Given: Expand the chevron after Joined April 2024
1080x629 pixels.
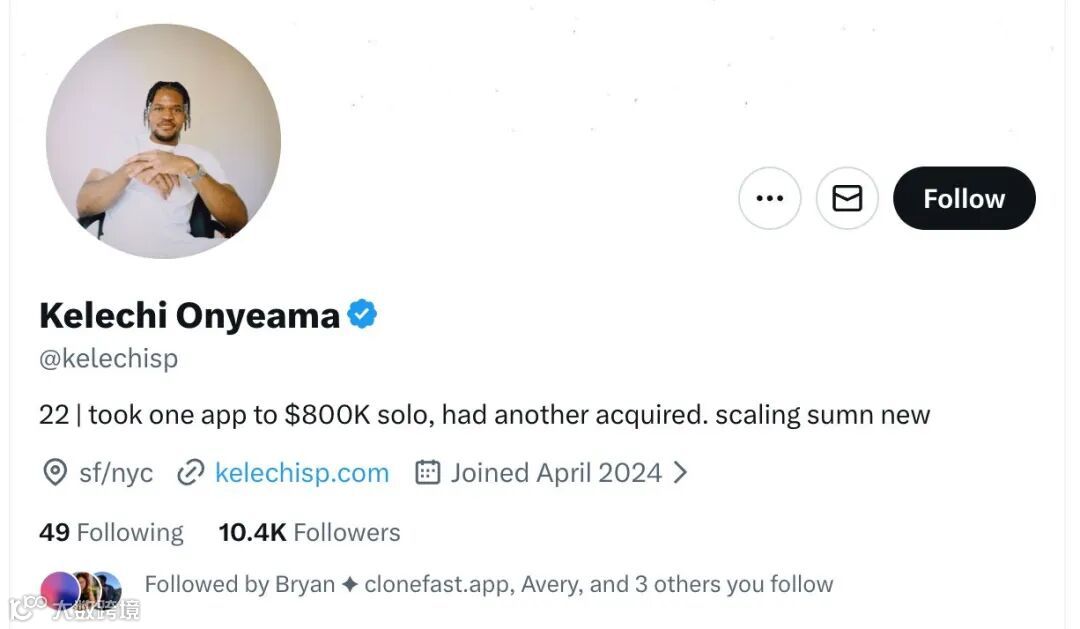Looking at the screenshot, I should [680, 472].
